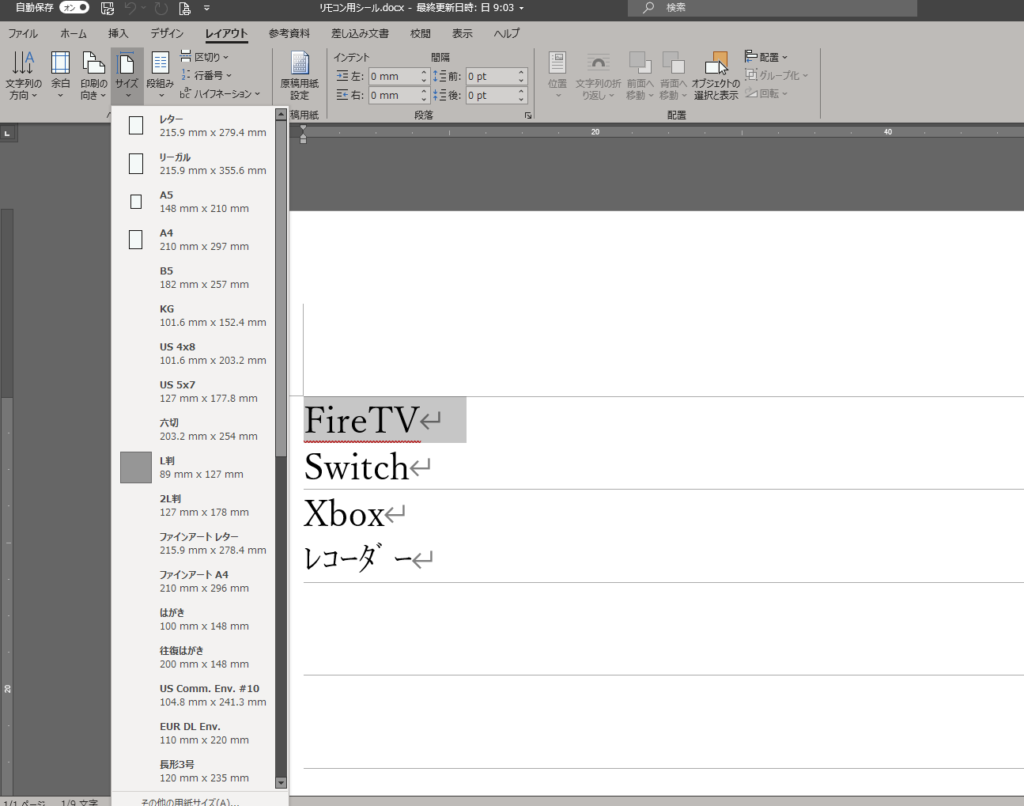Screen dimensions: 1024x806
Task: Click その他の用紙サイズ more sizes link
Action: 190,801
